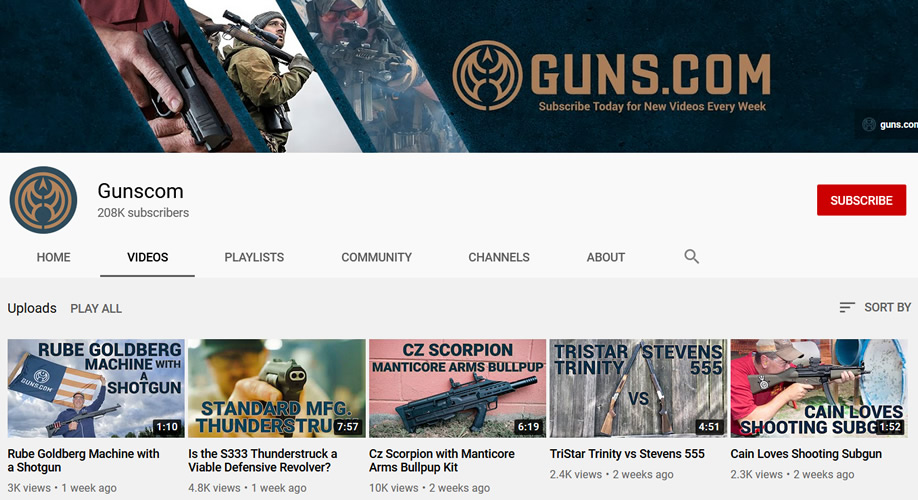Click Play All next to Uploads
This screenshot has width=918, height=500.
(96, 309)
